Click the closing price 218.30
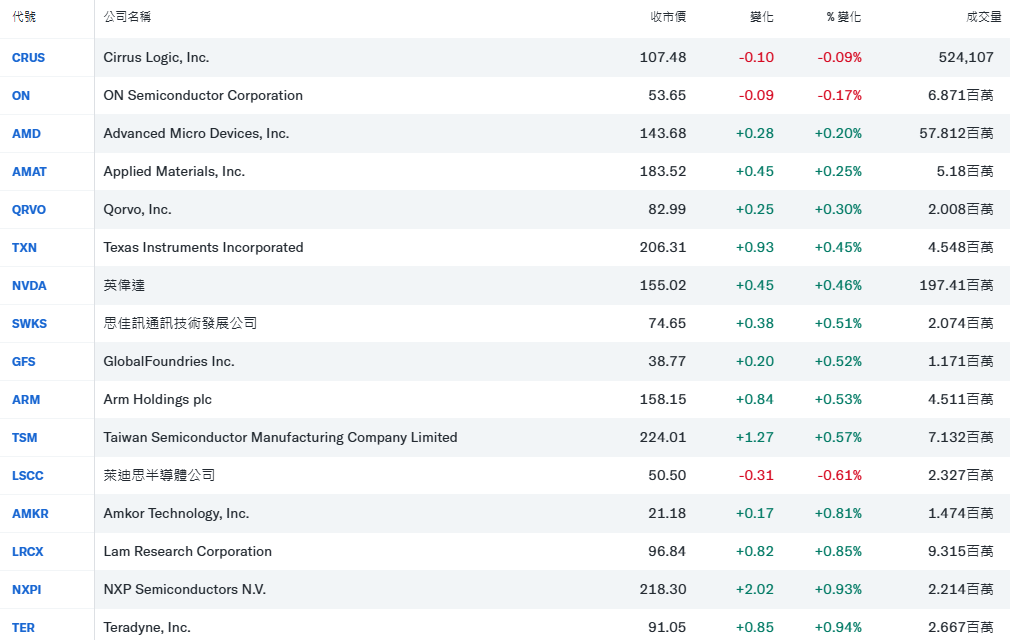 [663, 589]
